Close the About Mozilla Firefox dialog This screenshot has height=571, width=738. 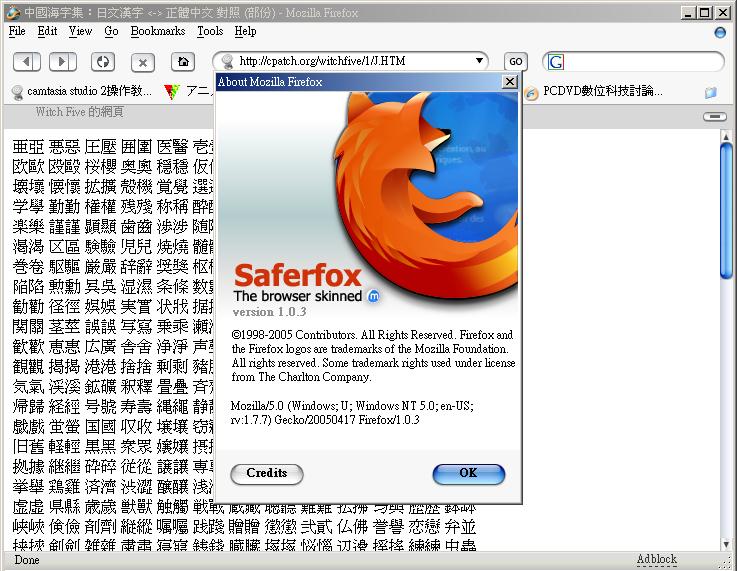pos(510,82)
